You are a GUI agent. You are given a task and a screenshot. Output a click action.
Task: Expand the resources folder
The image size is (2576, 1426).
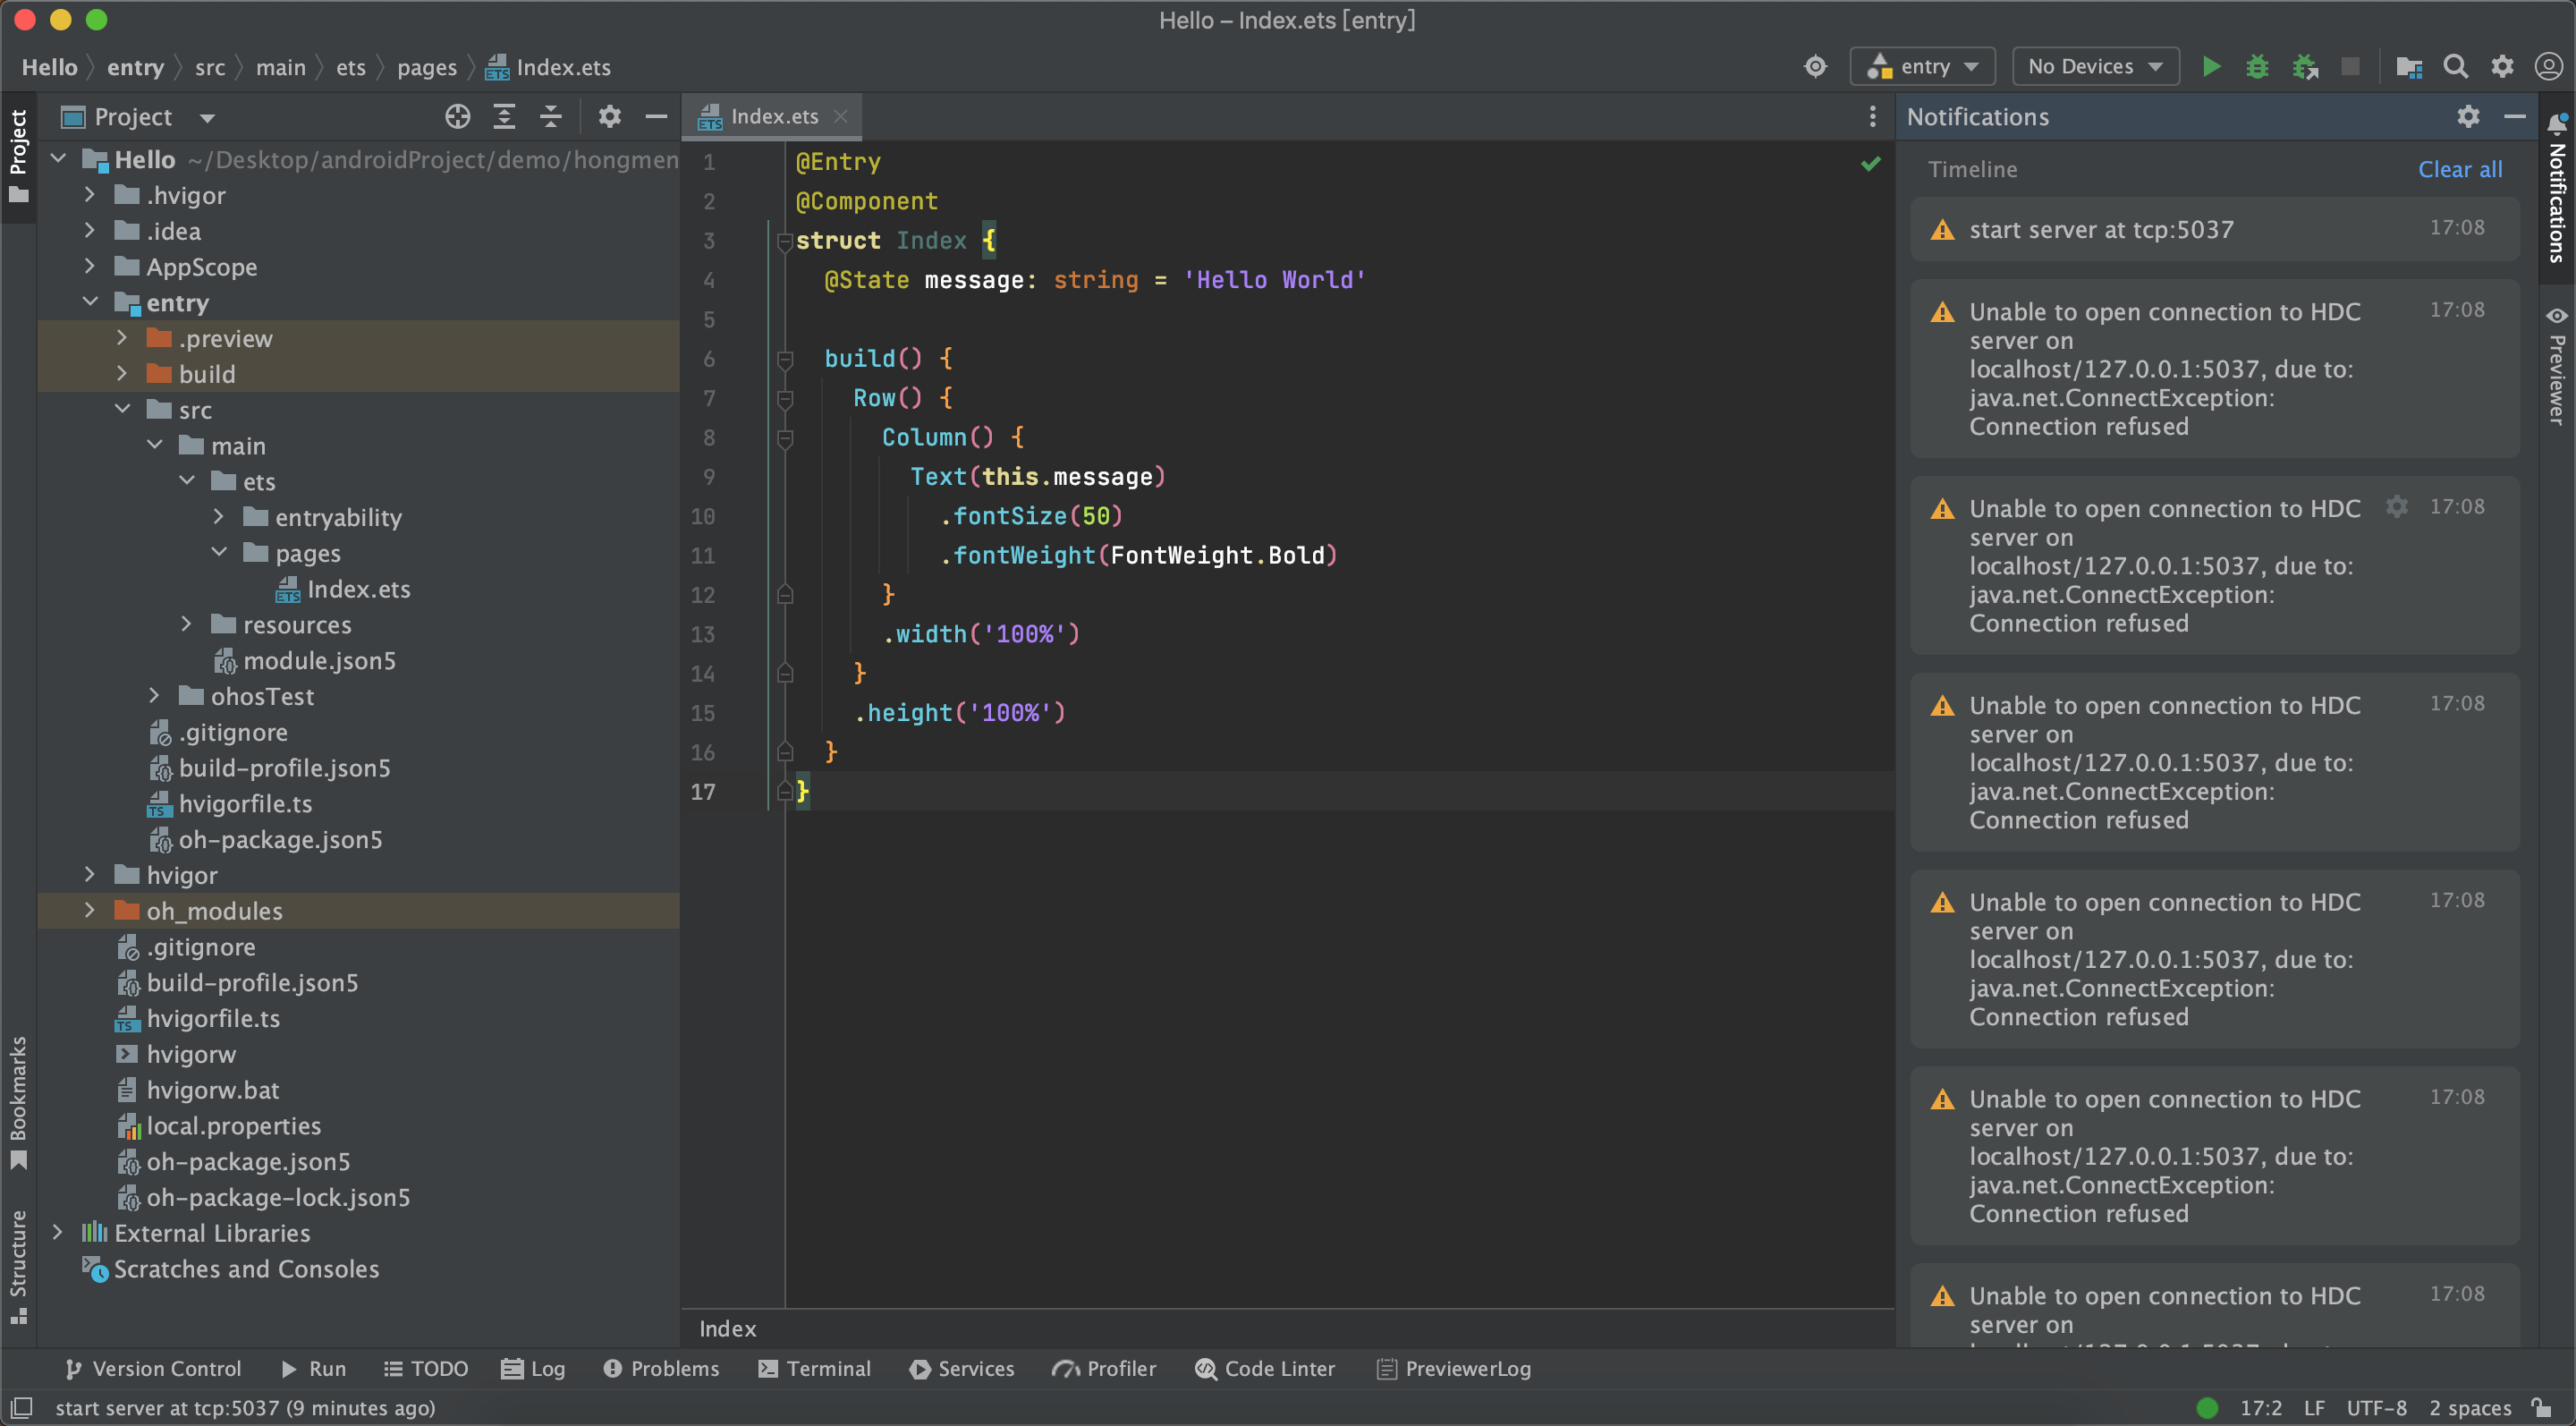187,624
